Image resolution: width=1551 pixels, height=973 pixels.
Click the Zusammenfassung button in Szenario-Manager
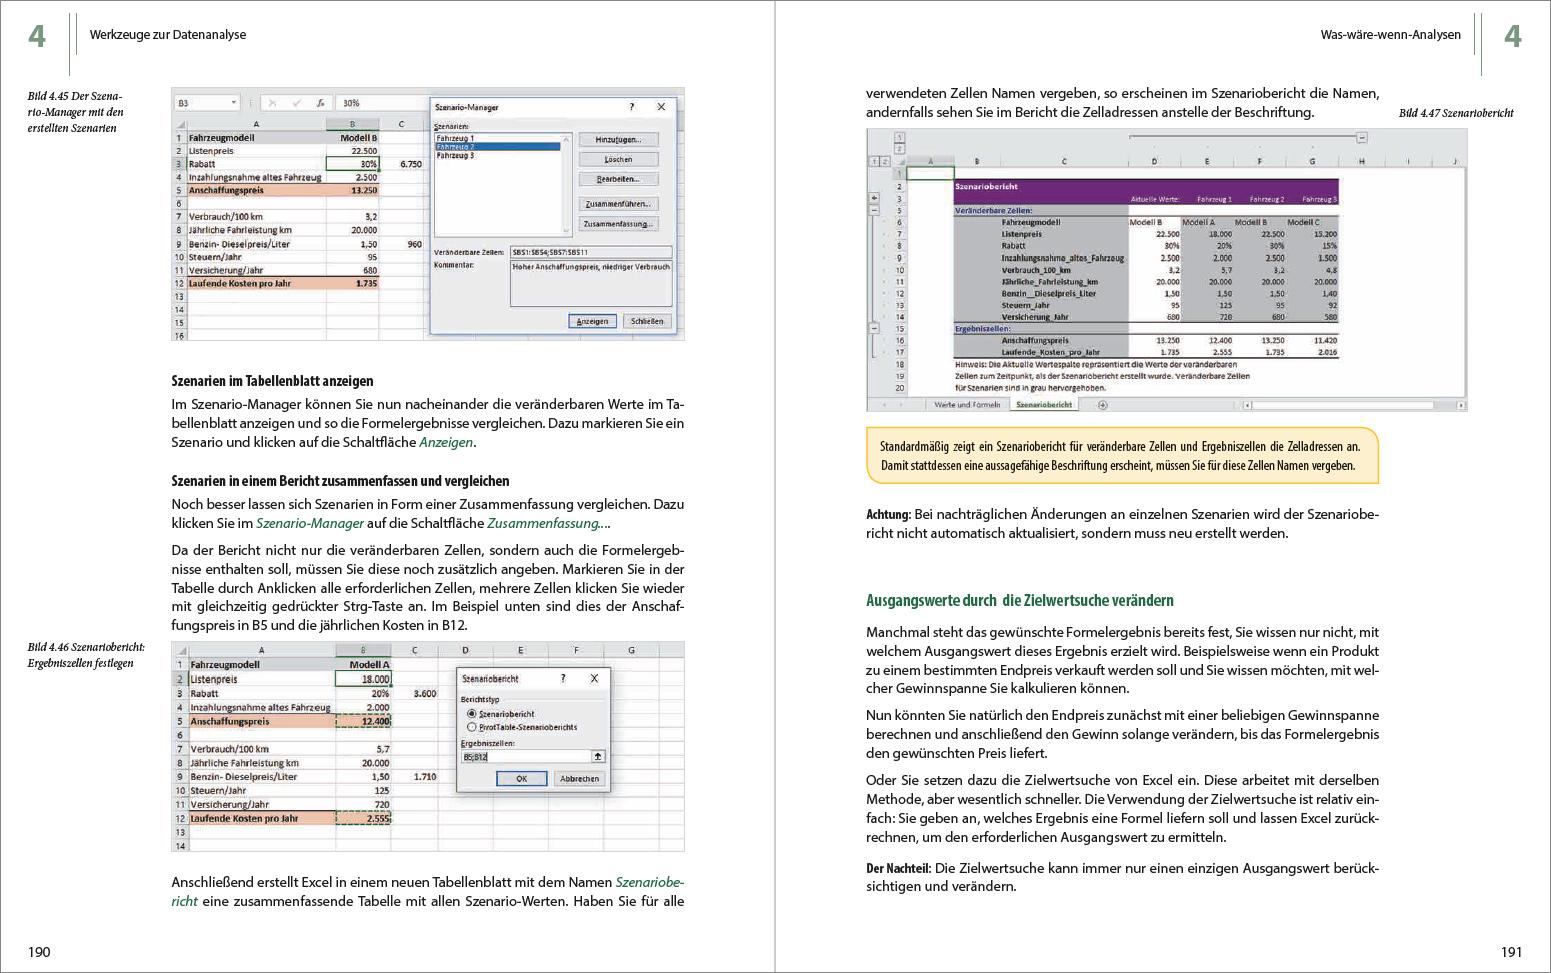(620, 224)
